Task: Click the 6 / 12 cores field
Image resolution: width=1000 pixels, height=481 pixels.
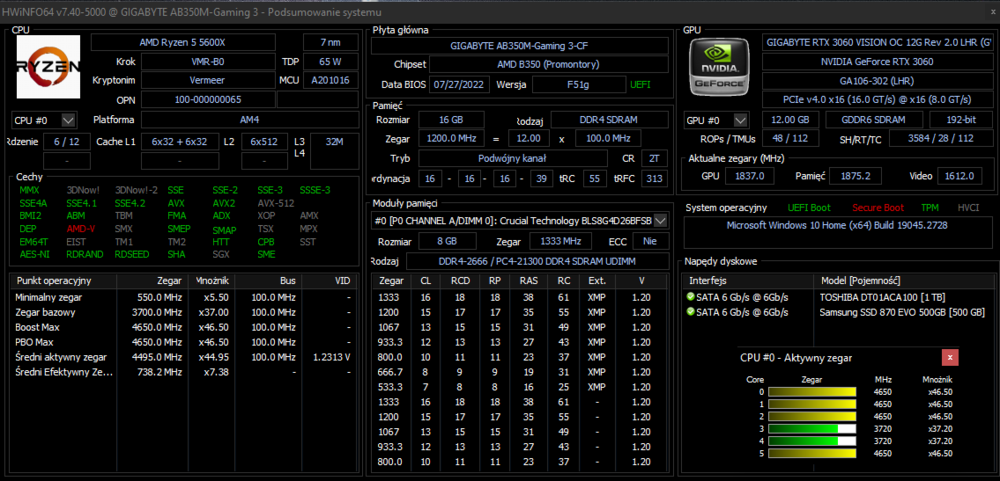Action: (67, 142)
